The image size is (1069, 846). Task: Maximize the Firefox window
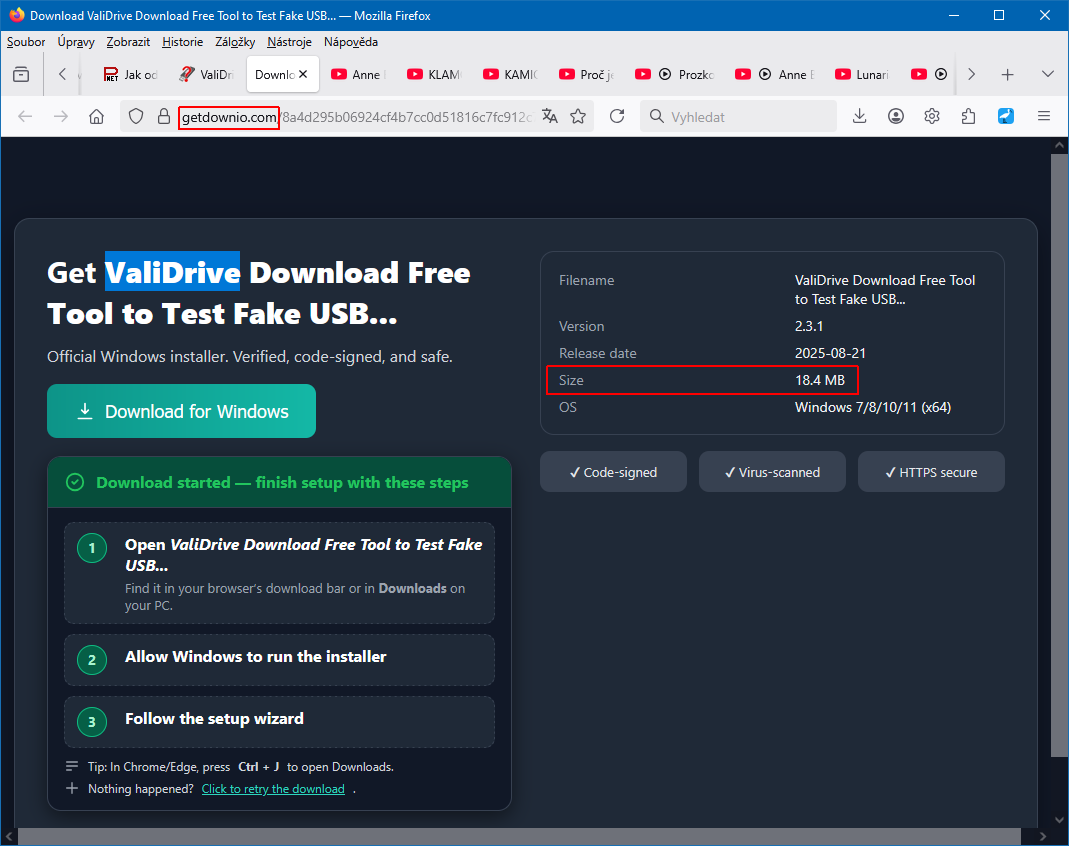pos(999,15)
